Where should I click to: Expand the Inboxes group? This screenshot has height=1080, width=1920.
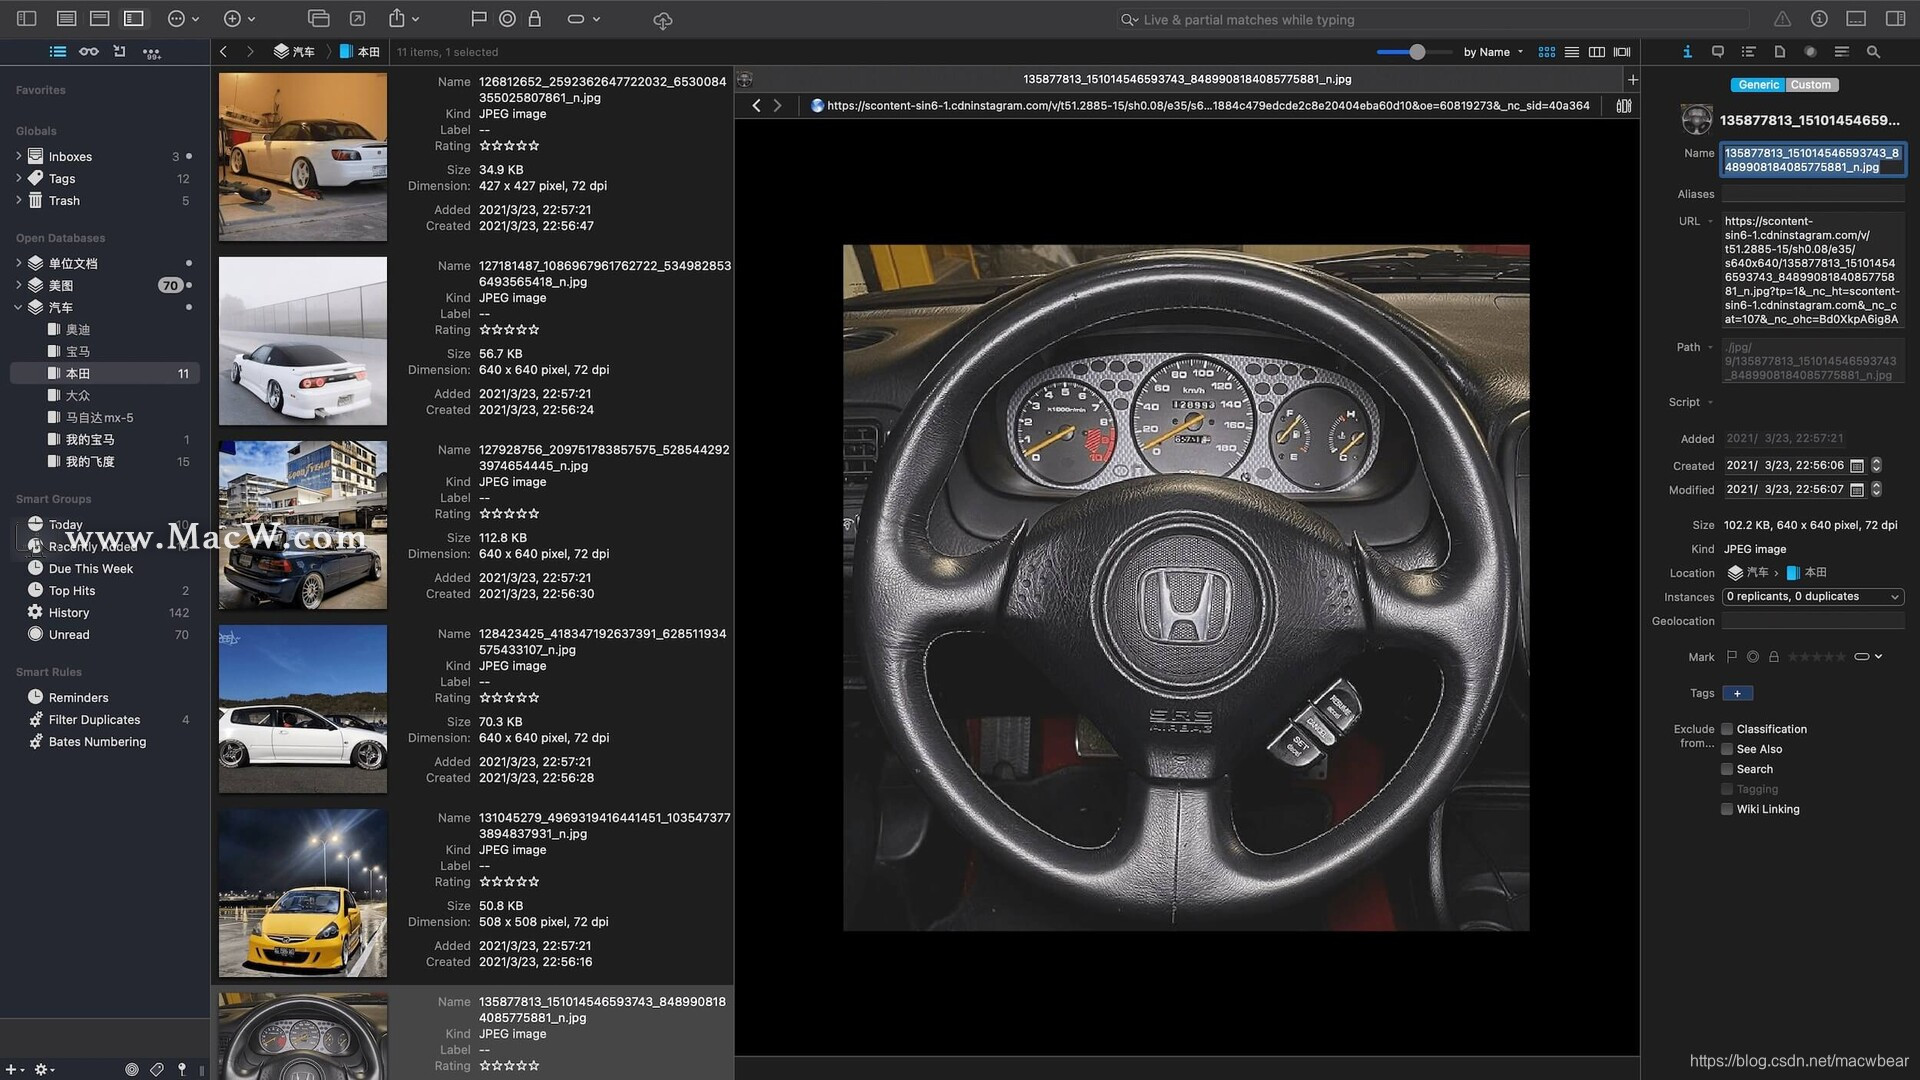point(18,156)
